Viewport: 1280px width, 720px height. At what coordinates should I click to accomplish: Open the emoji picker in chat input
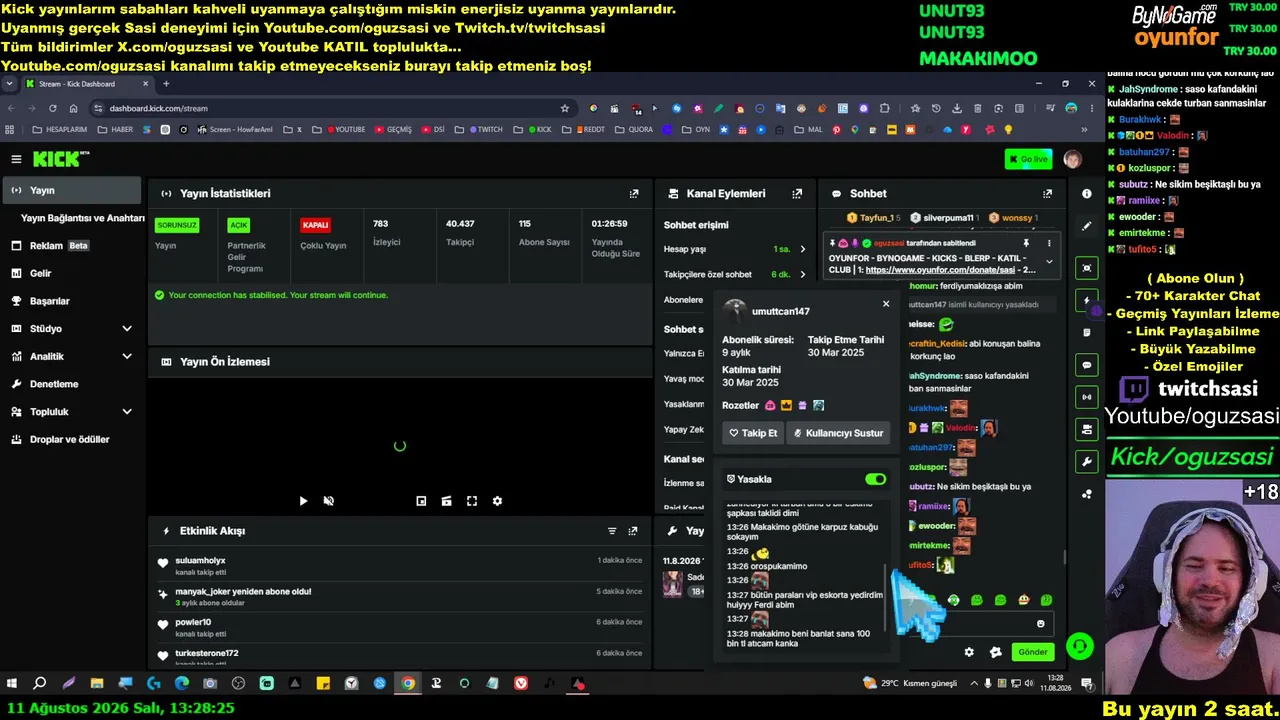coord(1040,624)
